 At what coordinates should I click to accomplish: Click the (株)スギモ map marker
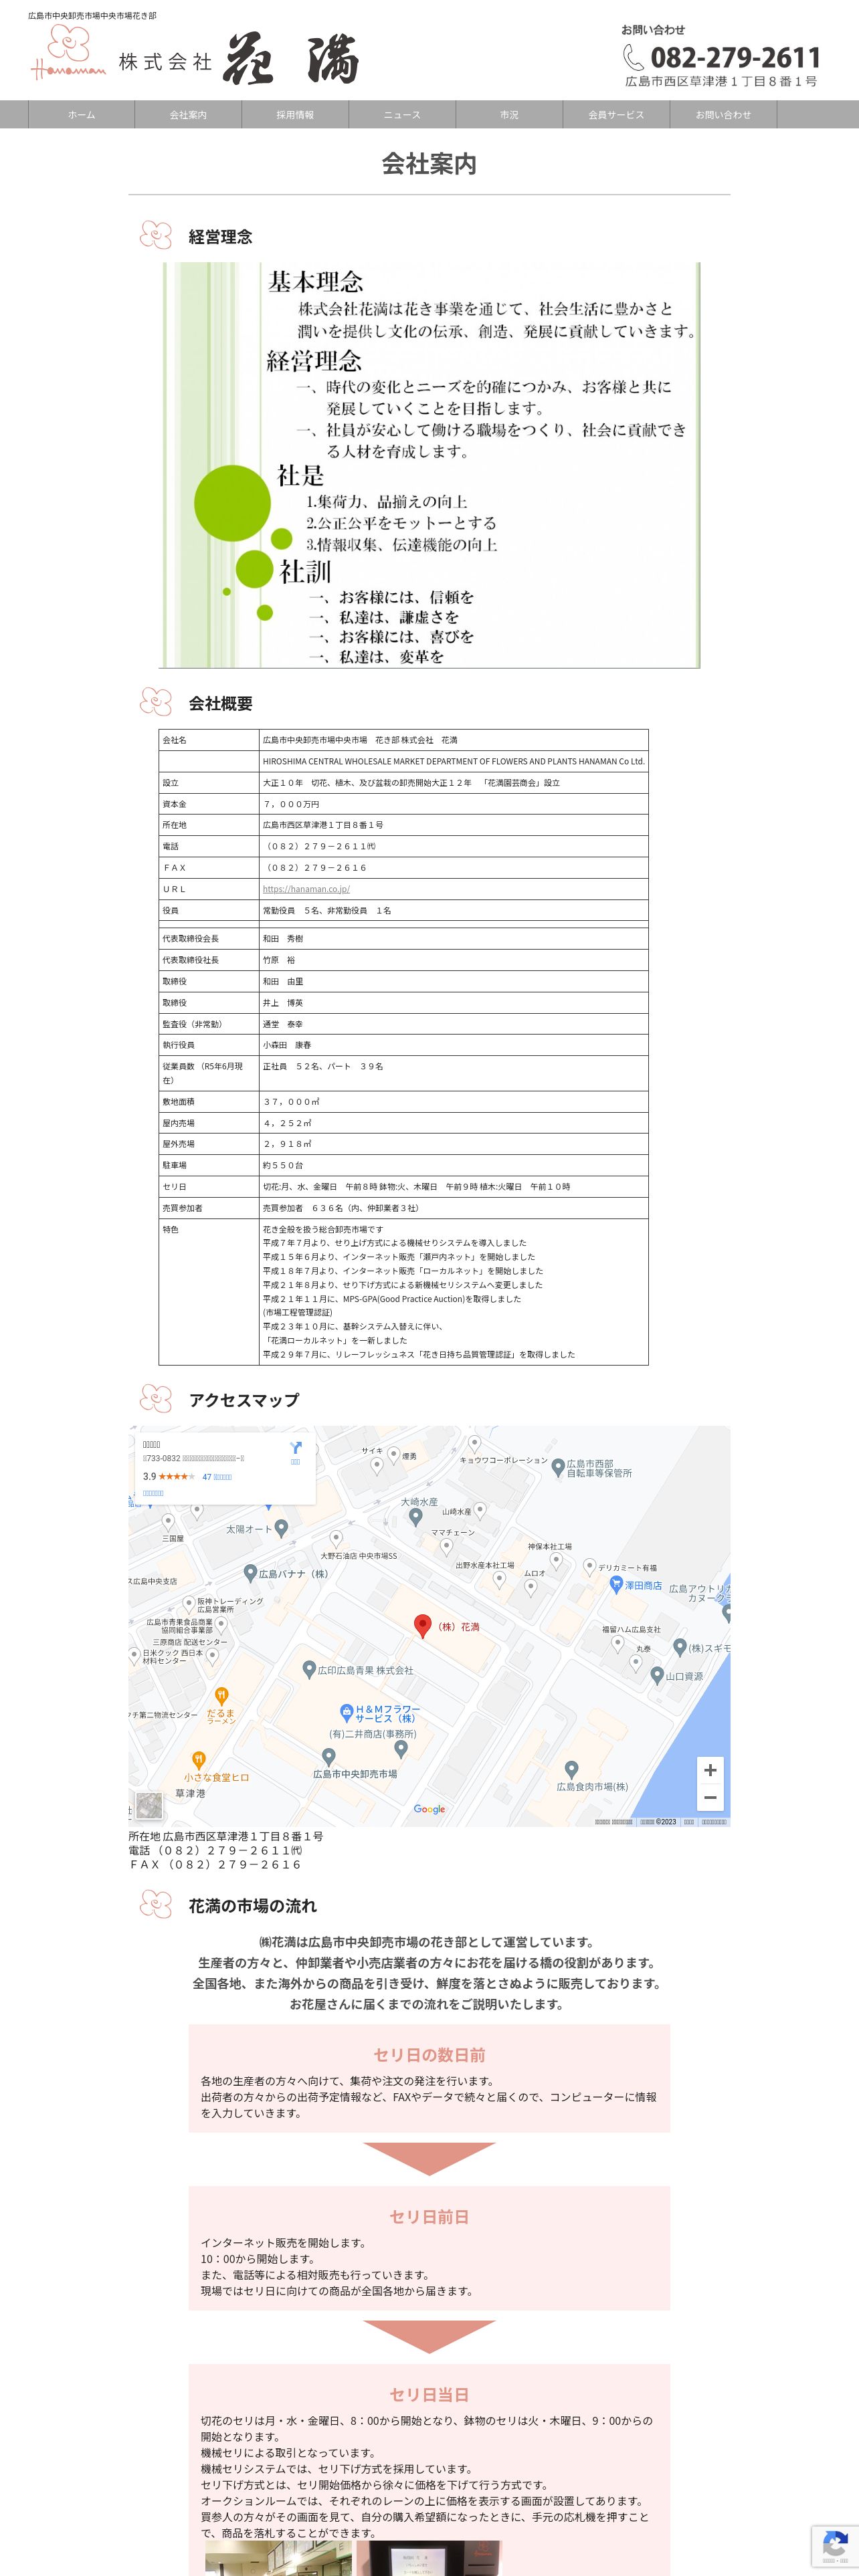680,1647
